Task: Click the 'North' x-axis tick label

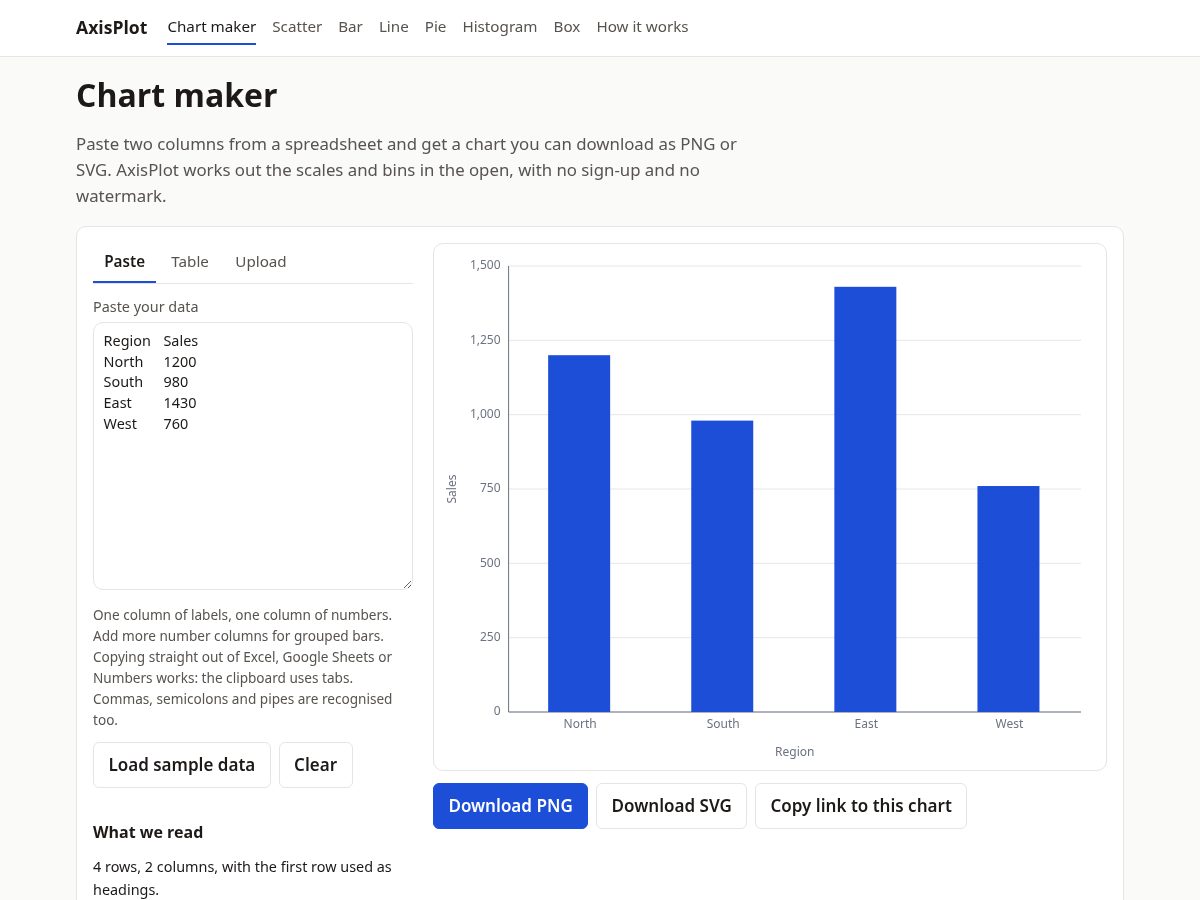Action: (580, 724)
